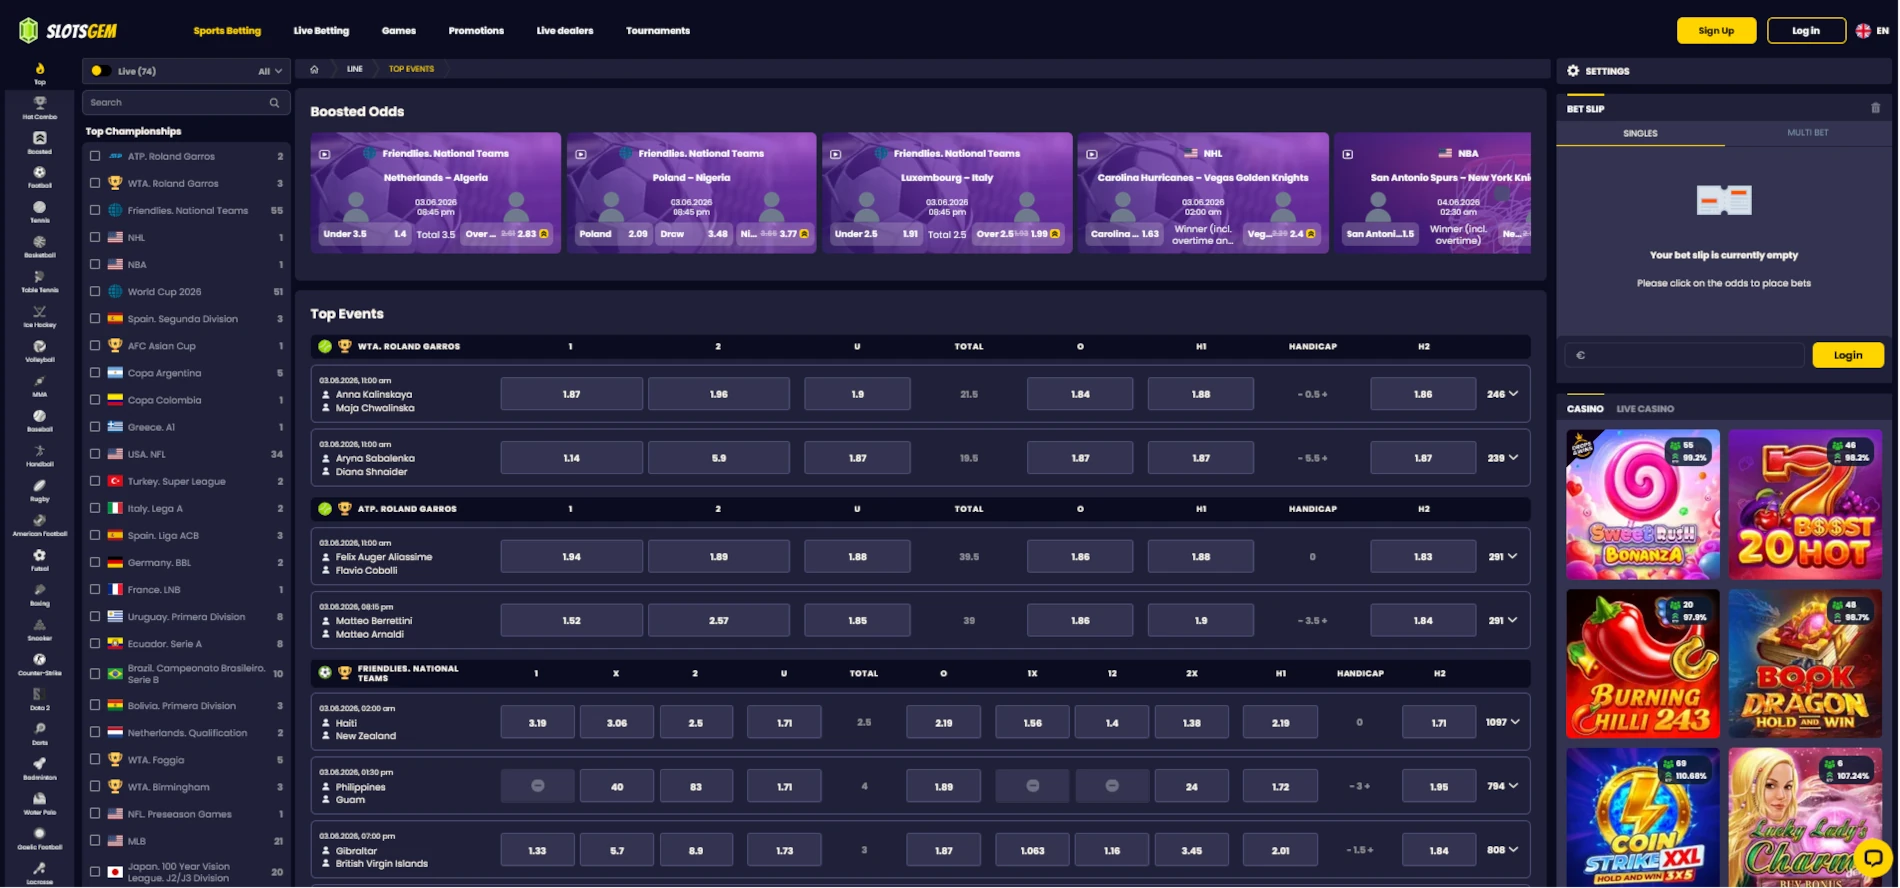The height and width of the screenshot is (888, 1900).
Task: Click the home breadcrumb icon
Action: 314,69
